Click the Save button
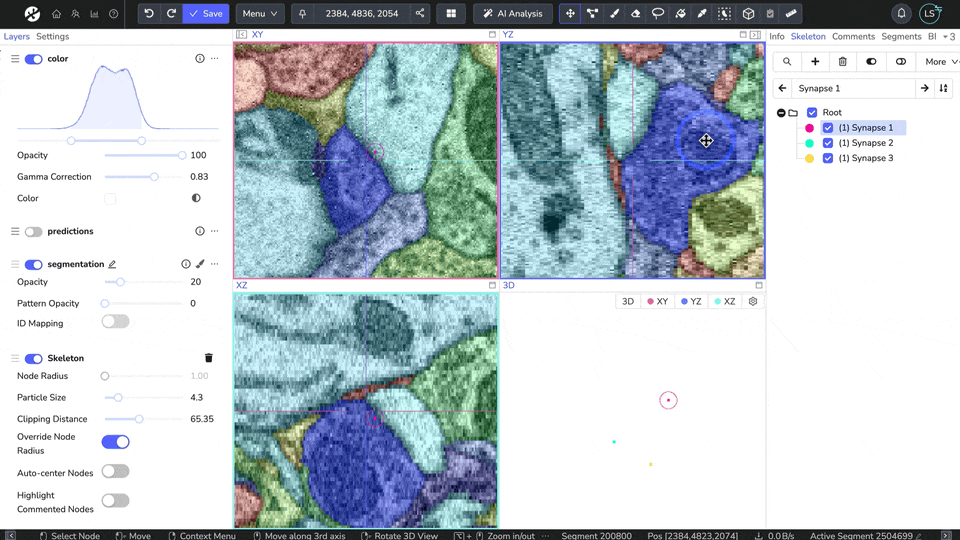960x540 pixels. (206, 14)
